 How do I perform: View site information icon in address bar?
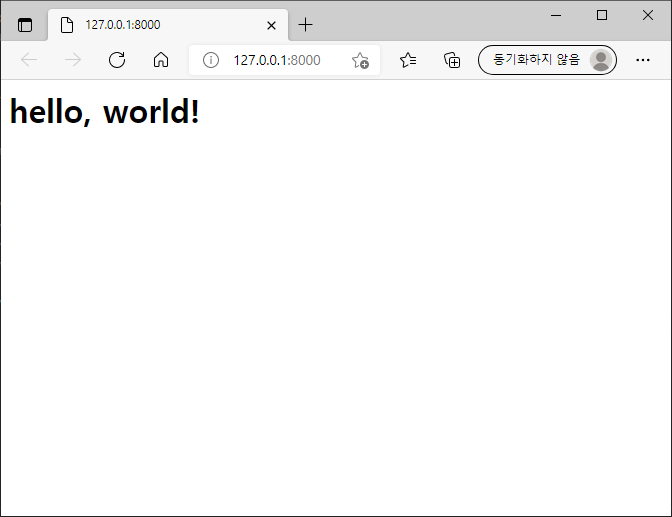[211, 60]
